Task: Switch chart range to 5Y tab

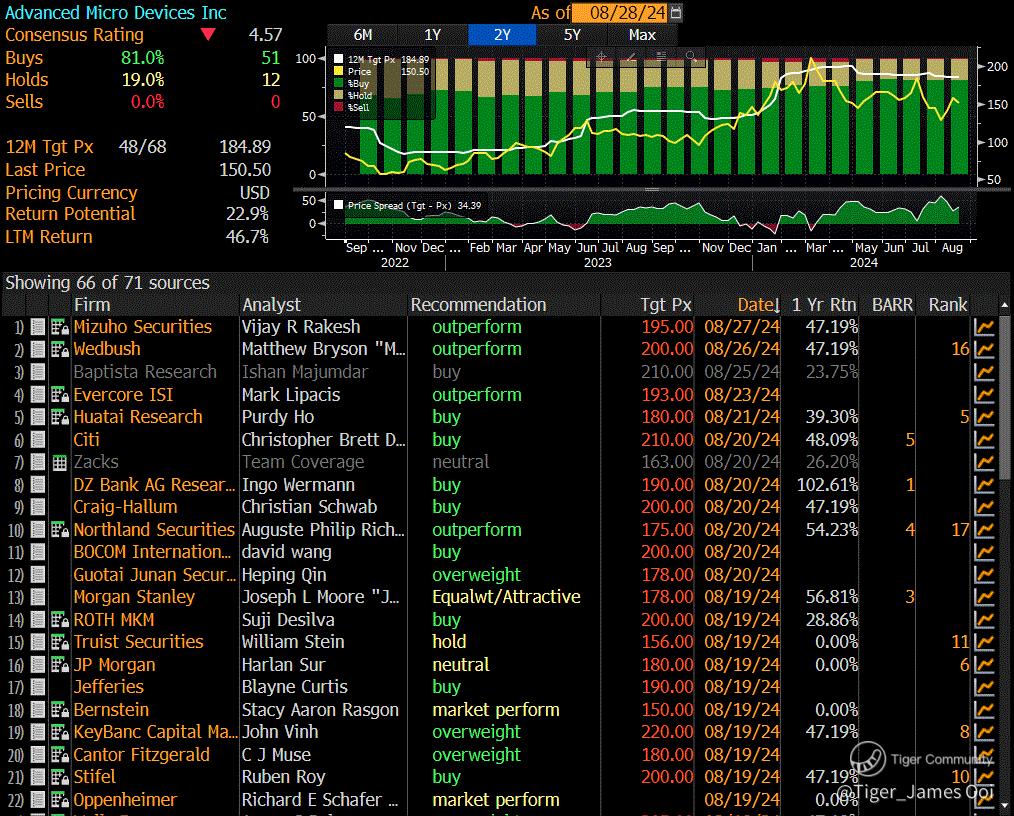Action: tap(572, 34)
